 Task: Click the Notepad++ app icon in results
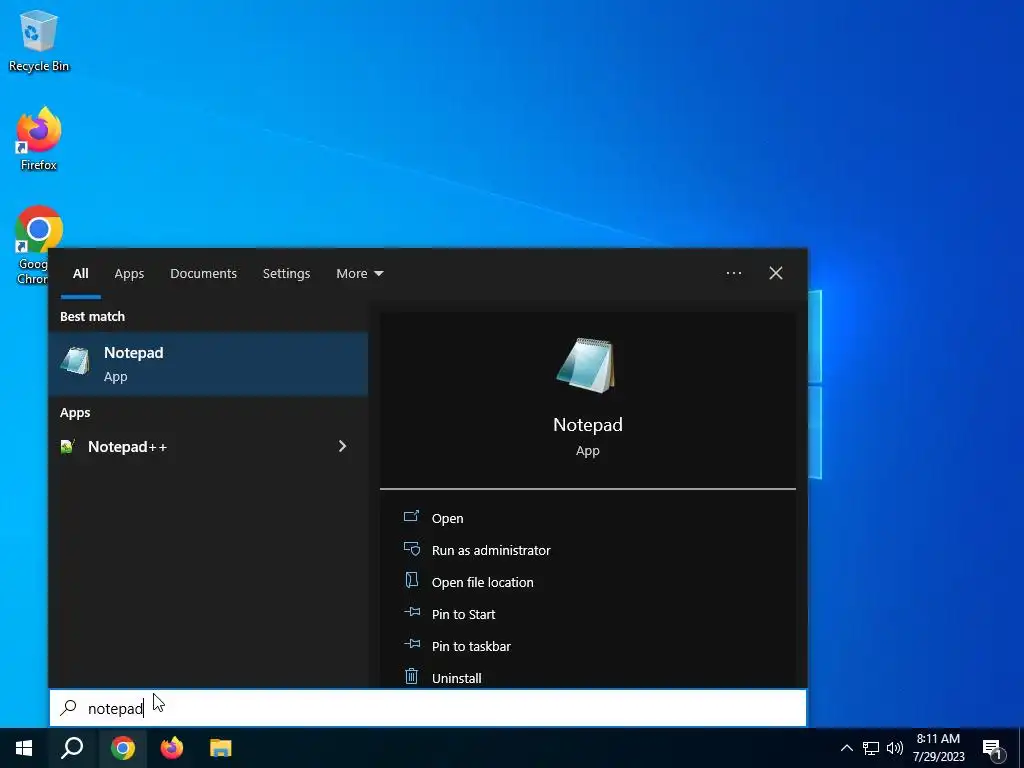coord(67,447)
